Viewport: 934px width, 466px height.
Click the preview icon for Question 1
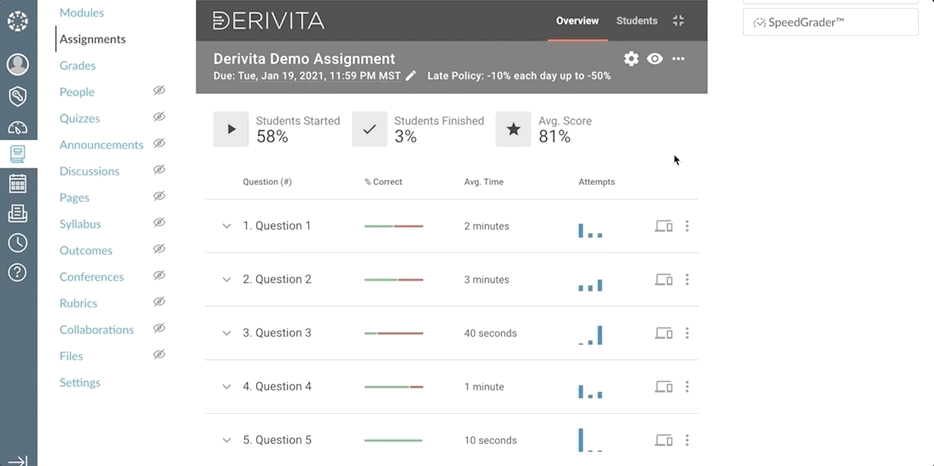(x=663, y=226)
